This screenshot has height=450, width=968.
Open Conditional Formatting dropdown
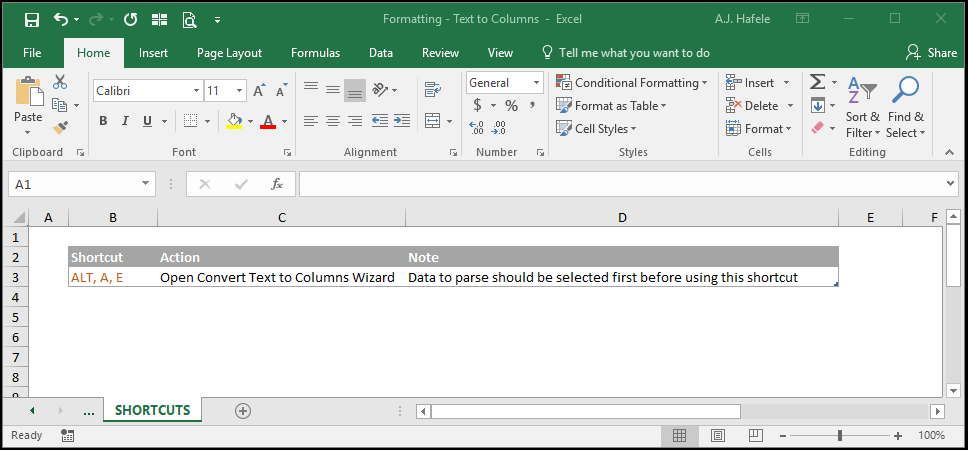[x=632, y=83]
